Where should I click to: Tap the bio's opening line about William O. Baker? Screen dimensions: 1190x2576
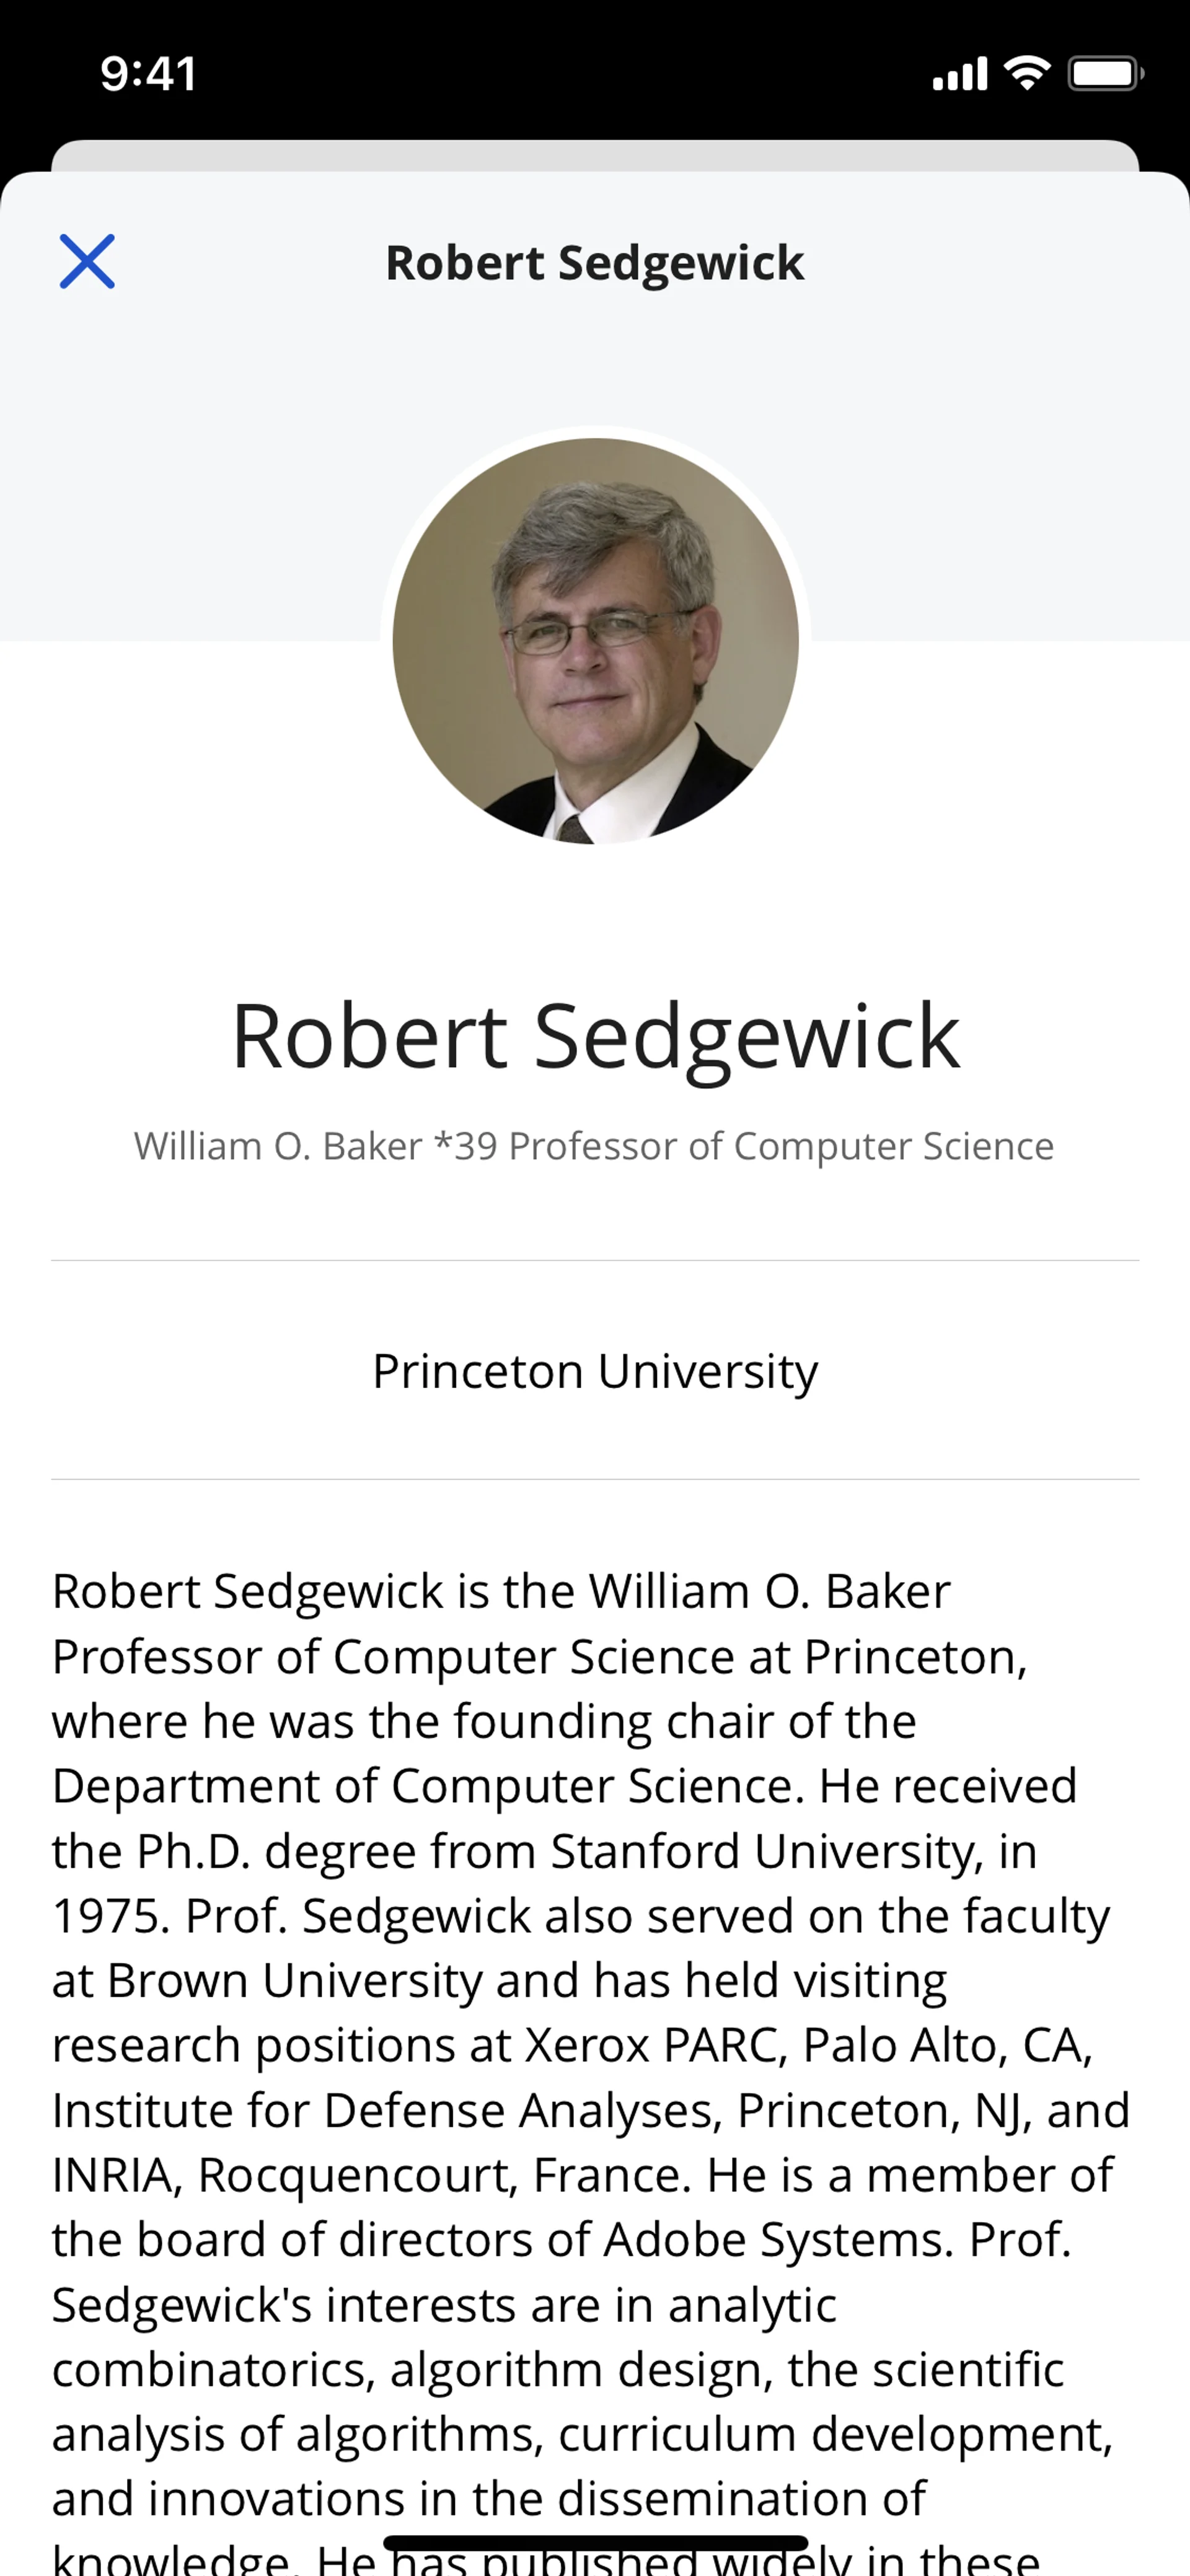click(x=501, y=1591)
